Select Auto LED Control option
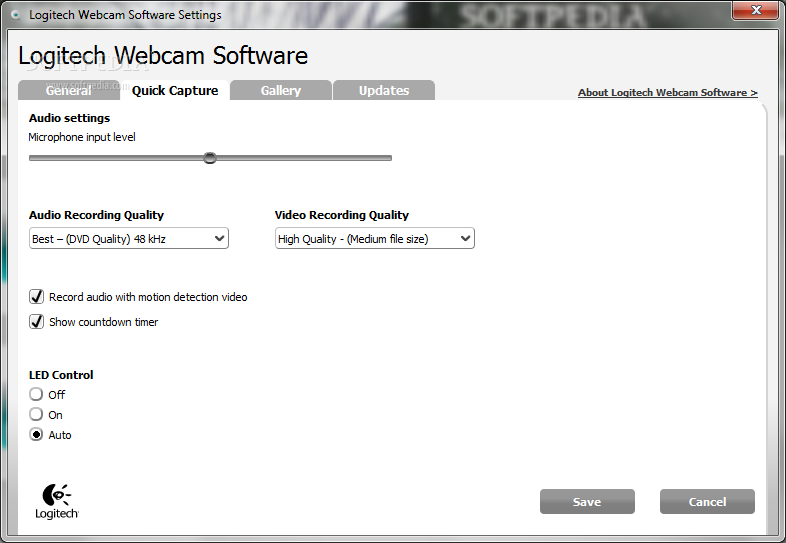 [36, 435]
